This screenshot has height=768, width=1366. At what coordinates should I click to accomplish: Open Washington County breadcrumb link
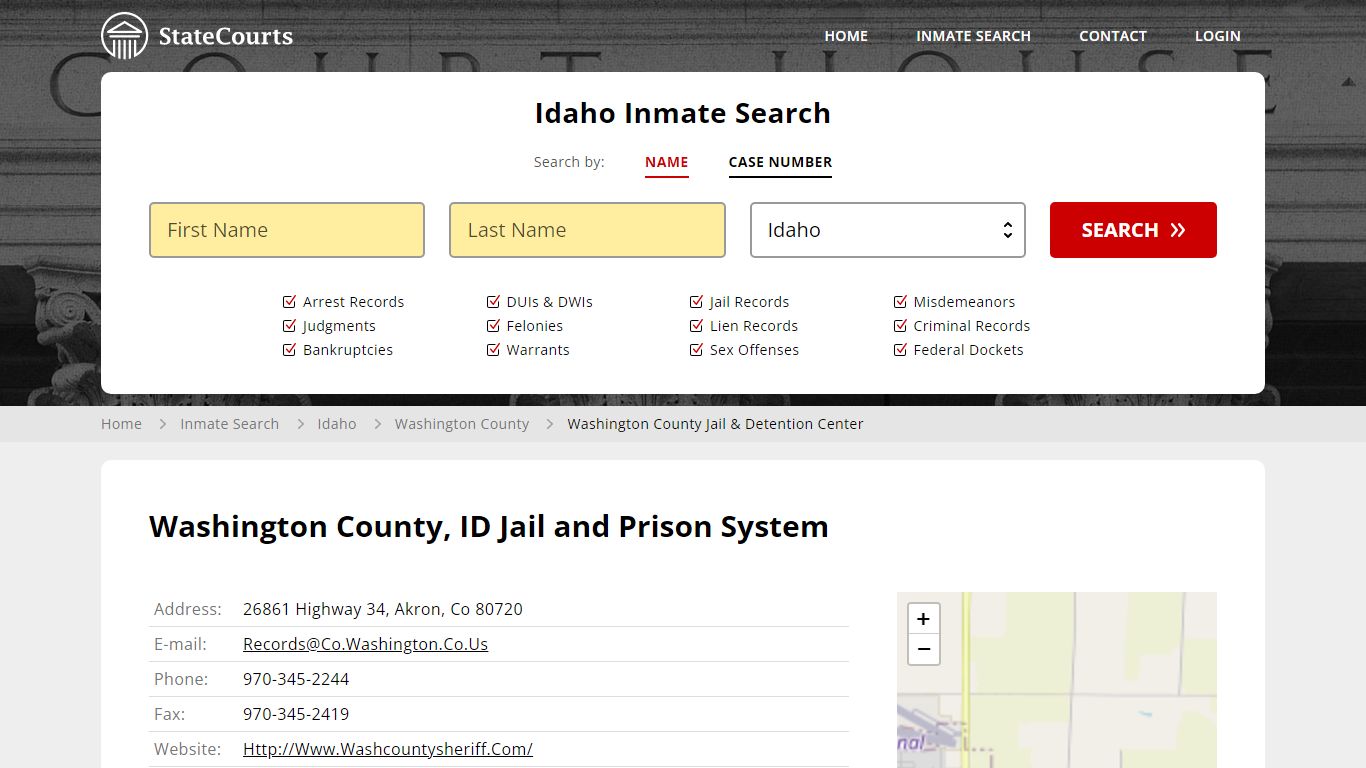pyautogui.click(x=462, y=424)
